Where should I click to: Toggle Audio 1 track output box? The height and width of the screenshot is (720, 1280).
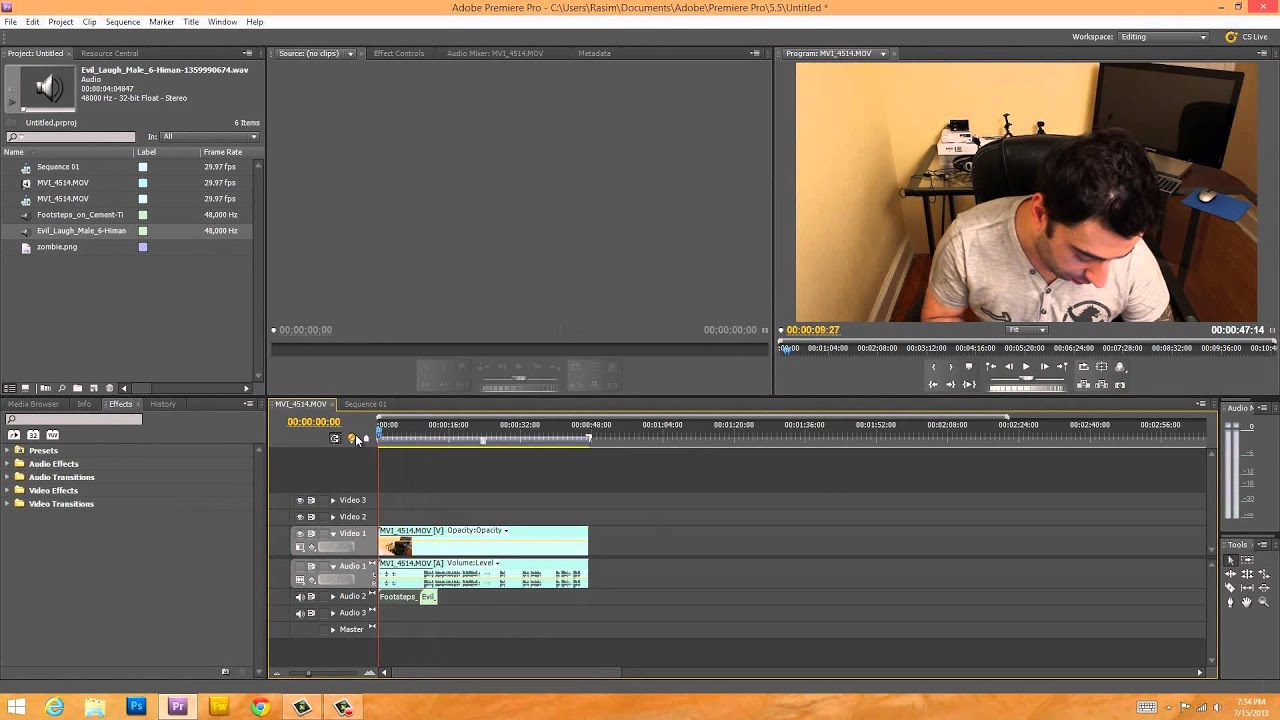tap(299, 566)
